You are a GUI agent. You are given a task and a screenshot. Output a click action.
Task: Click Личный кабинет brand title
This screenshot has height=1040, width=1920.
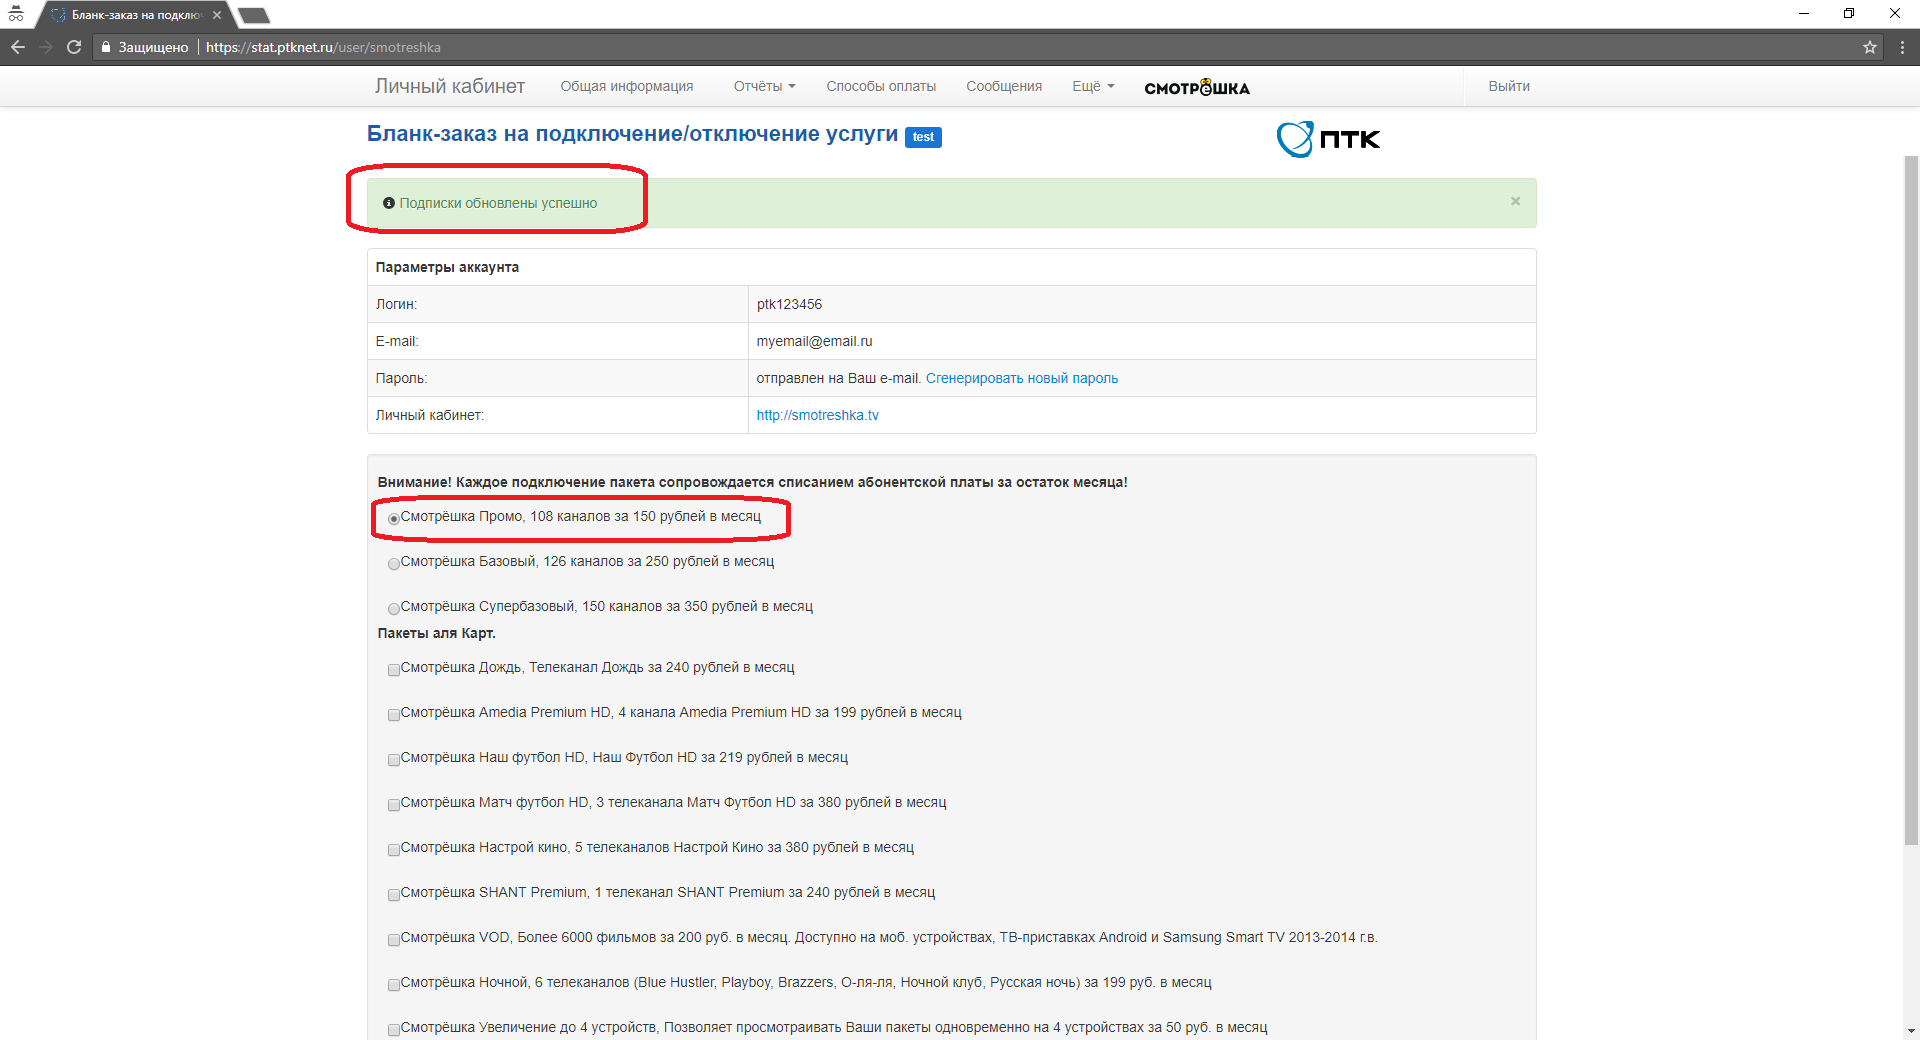click(x=450, y=86)
